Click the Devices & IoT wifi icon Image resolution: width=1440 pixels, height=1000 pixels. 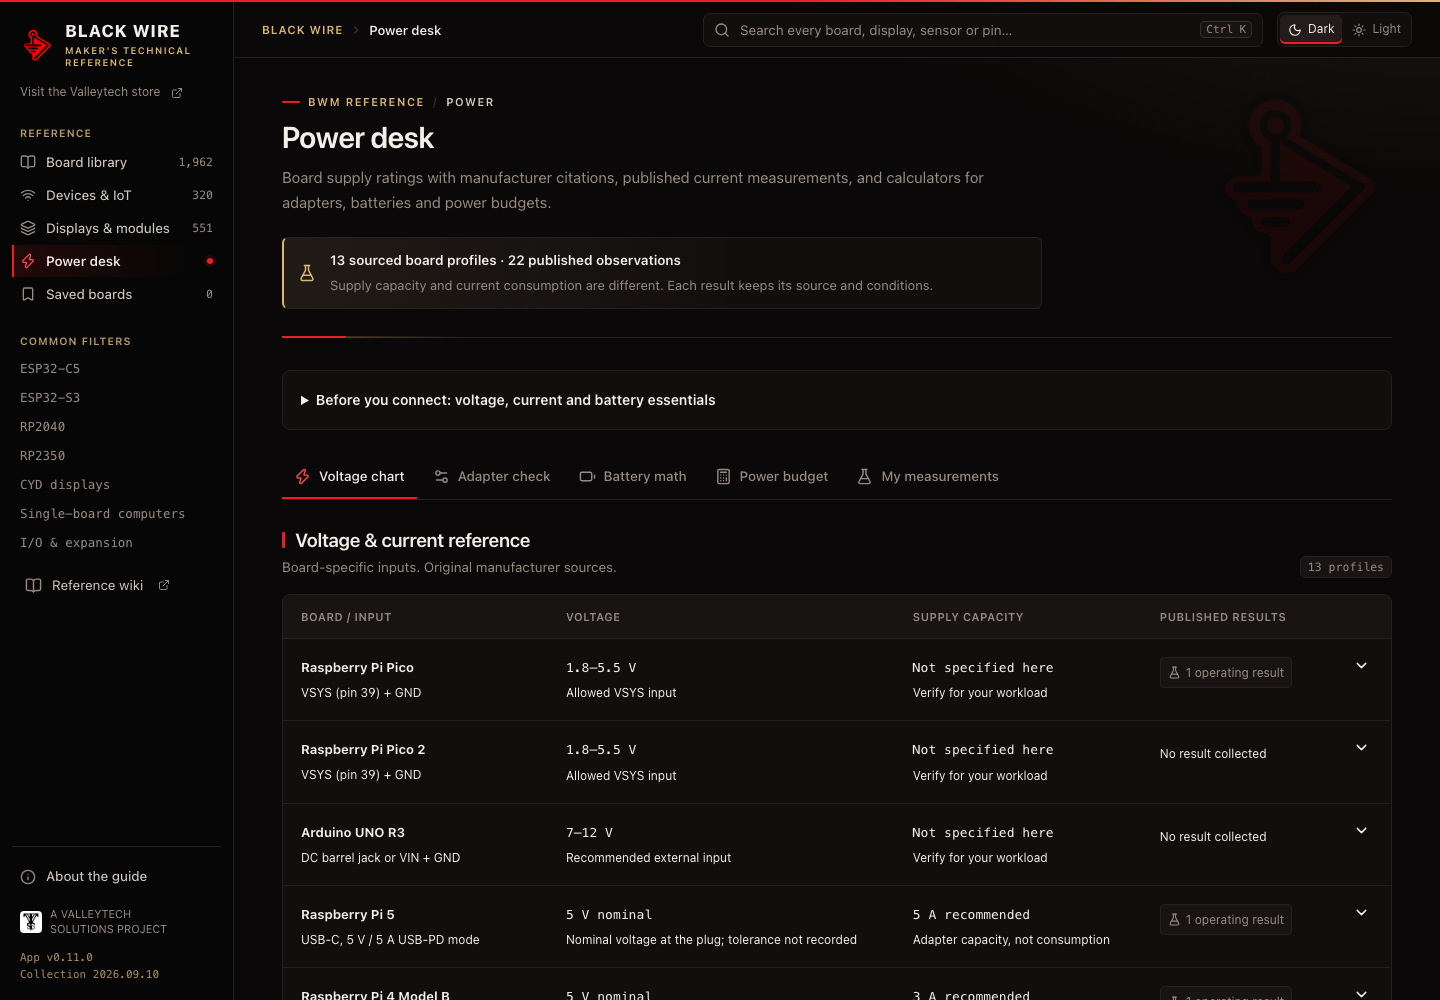coord(28,195)
